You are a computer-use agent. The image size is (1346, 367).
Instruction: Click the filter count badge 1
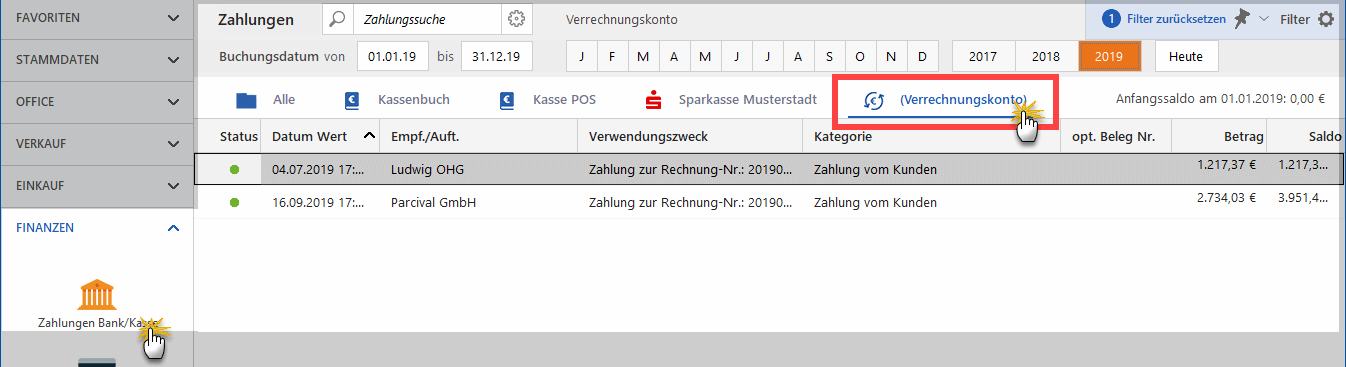pos(1110,19)
